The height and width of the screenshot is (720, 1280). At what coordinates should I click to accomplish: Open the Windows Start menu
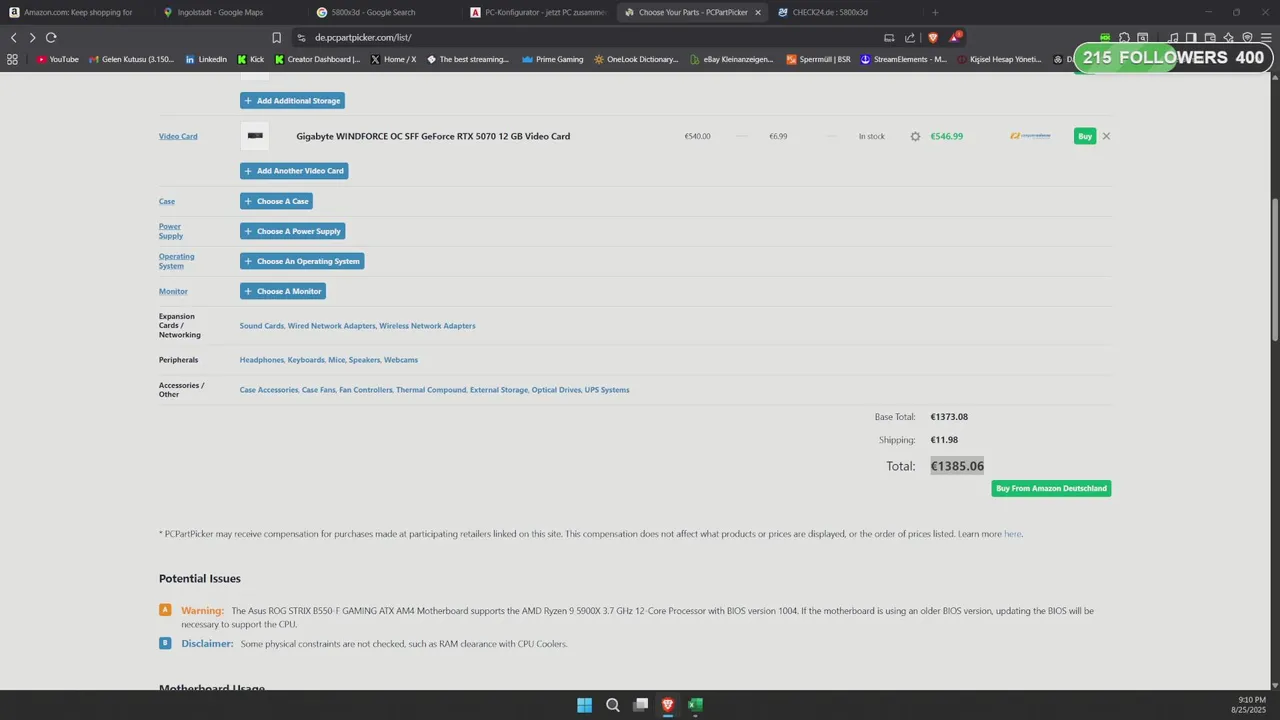click(584, 705)
